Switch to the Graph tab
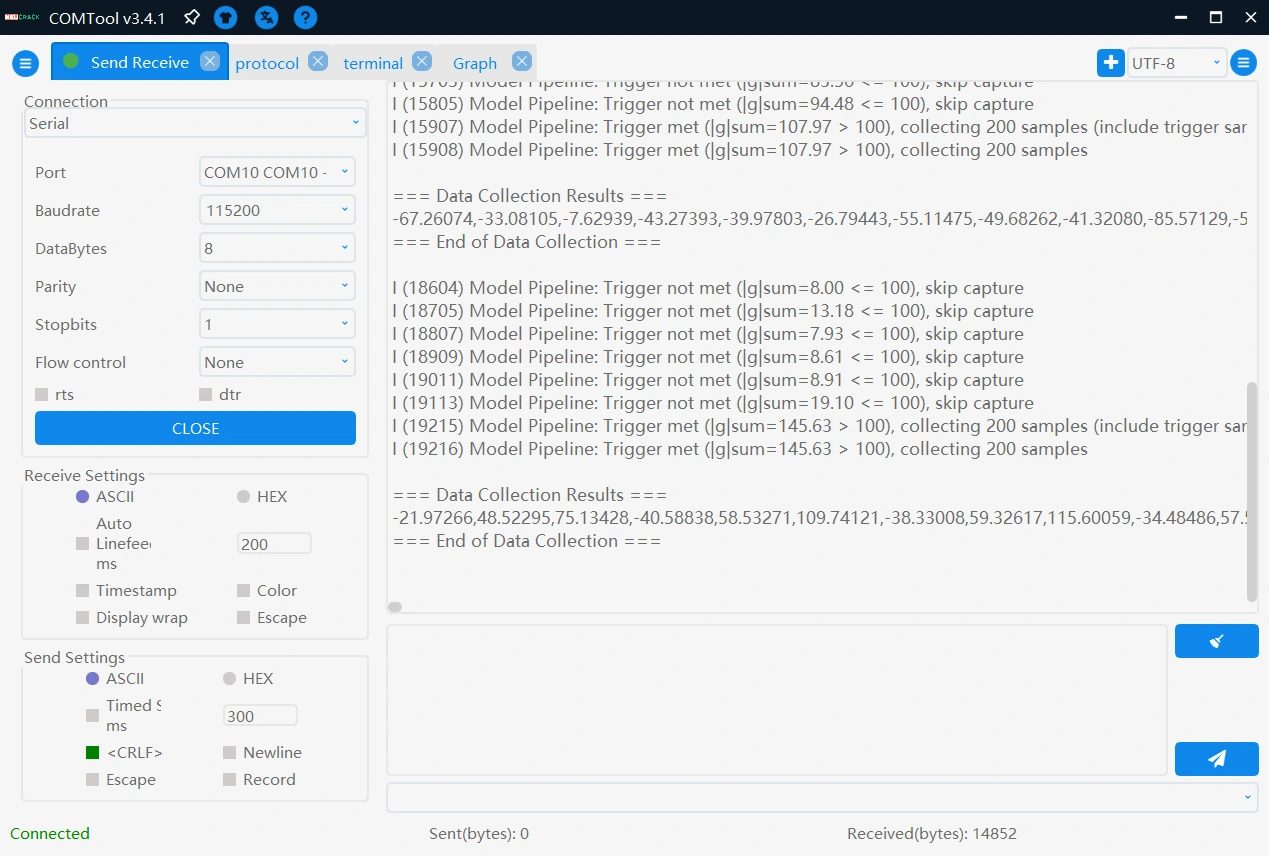The height and width of the screenshot is (856, 1269). pos(475,63)
